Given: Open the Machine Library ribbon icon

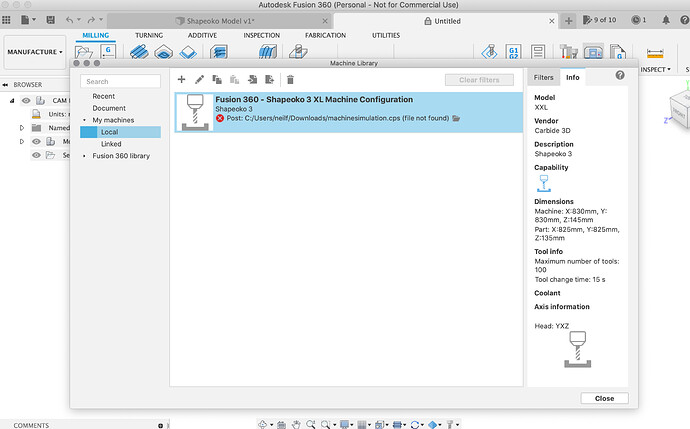Looking at the screenshot, I should pos(593,52).
